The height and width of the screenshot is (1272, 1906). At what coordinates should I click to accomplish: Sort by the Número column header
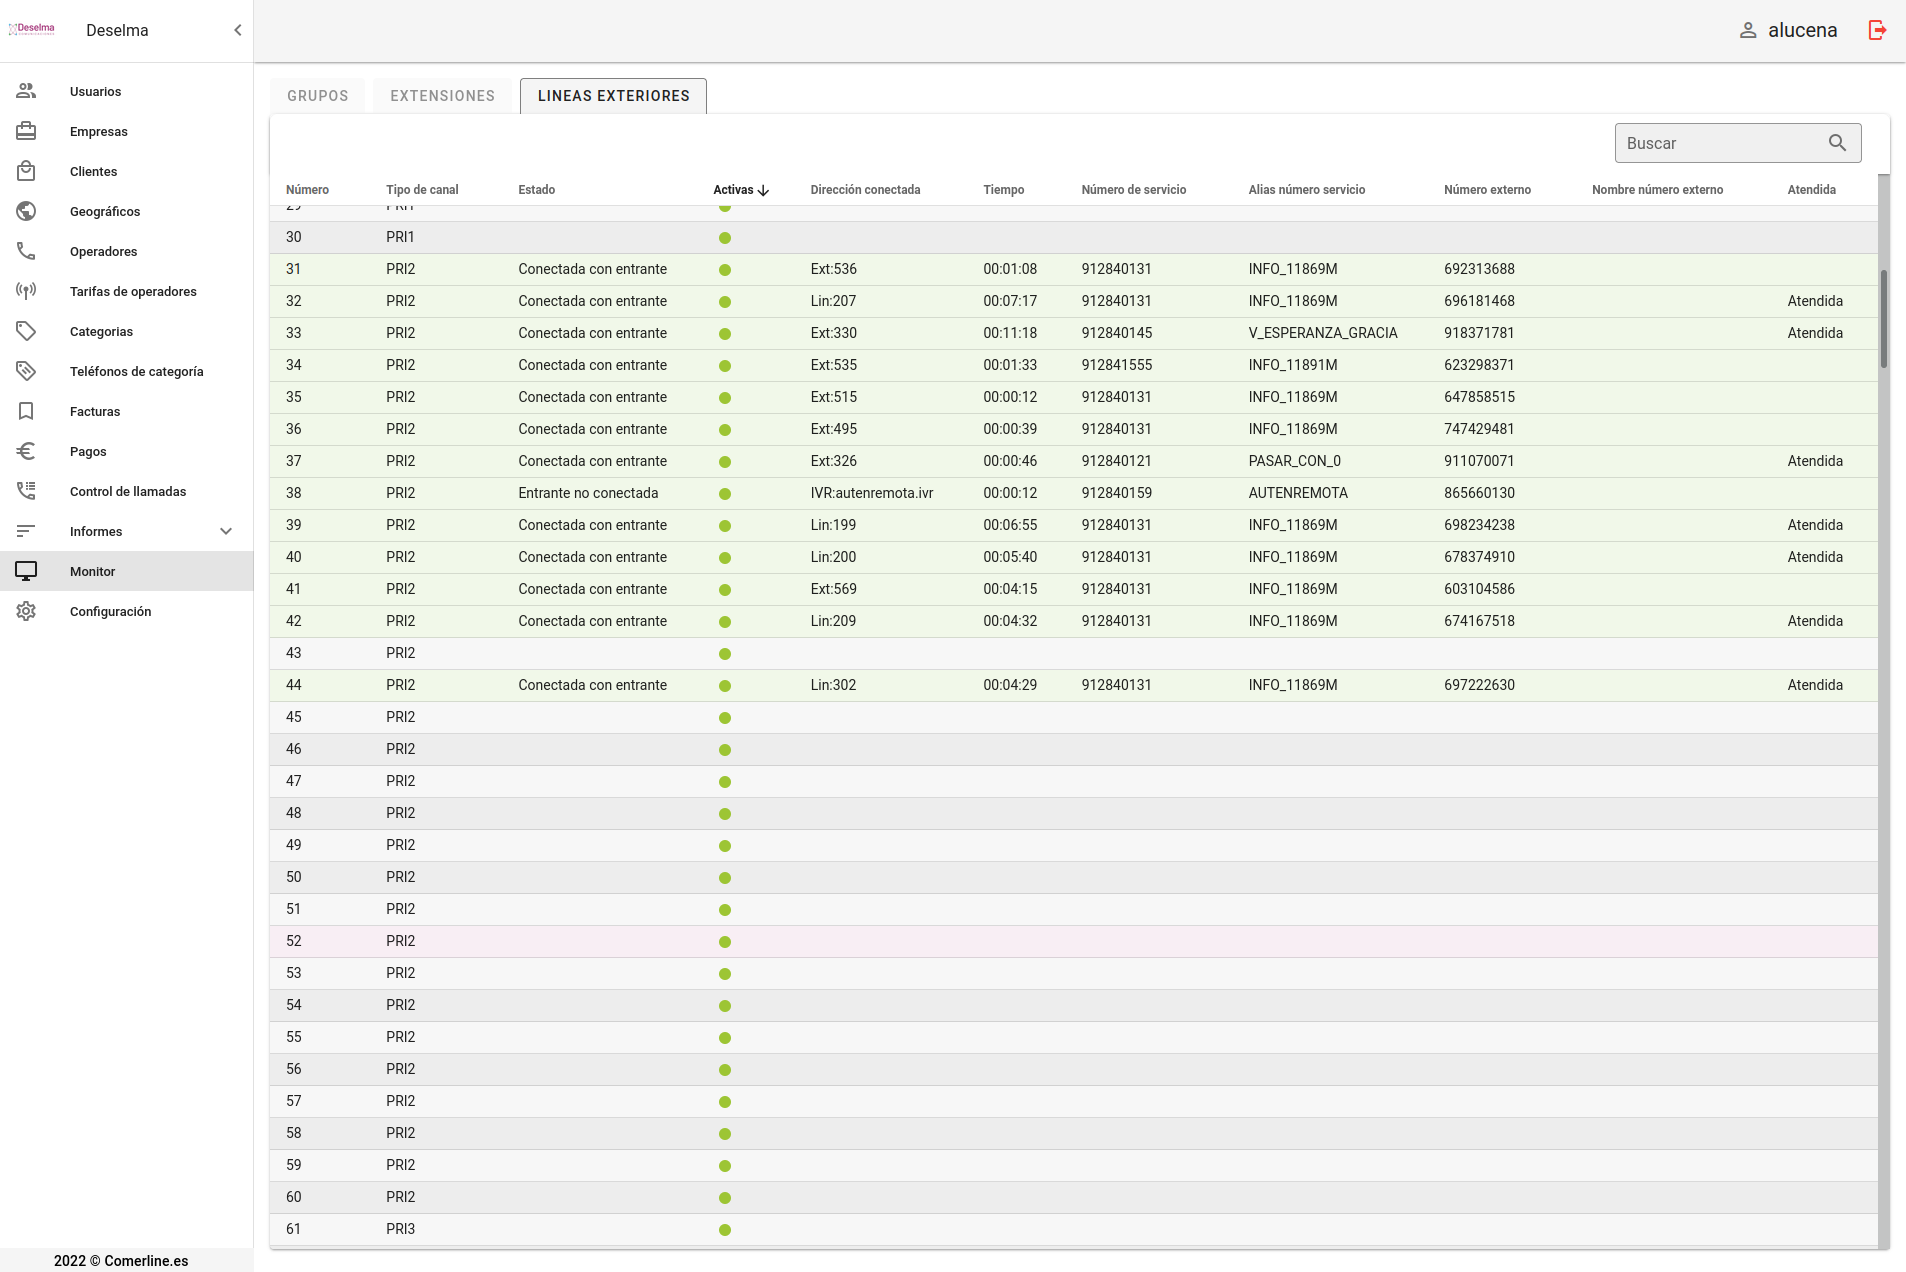tap(307, 190)
